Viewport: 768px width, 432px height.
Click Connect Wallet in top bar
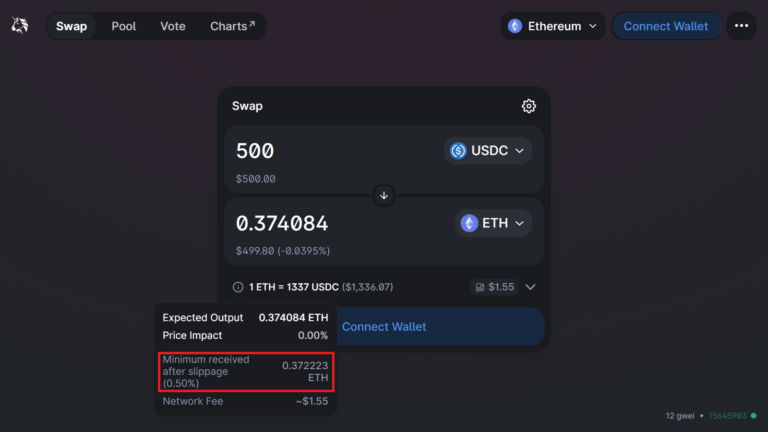click(666, 26)
